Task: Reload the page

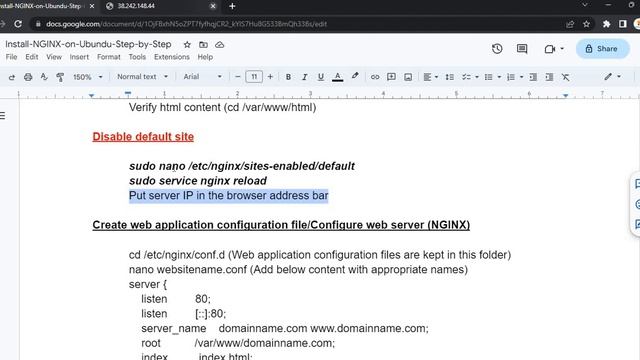Action: [x=18, y=24]
